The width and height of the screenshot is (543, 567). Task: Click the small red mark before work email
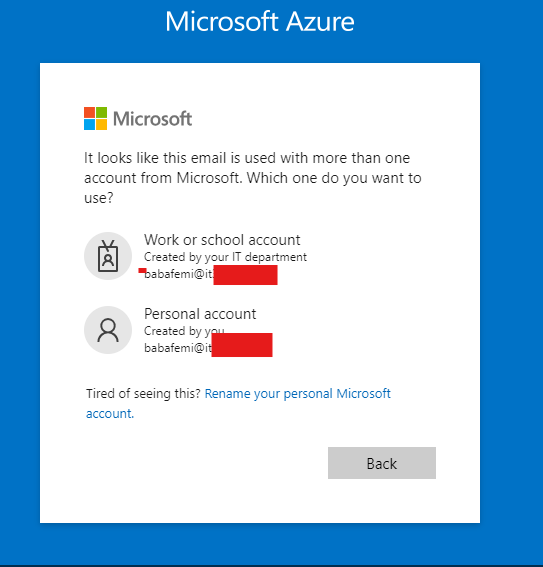pyautogui.click(x=142, y=270)
